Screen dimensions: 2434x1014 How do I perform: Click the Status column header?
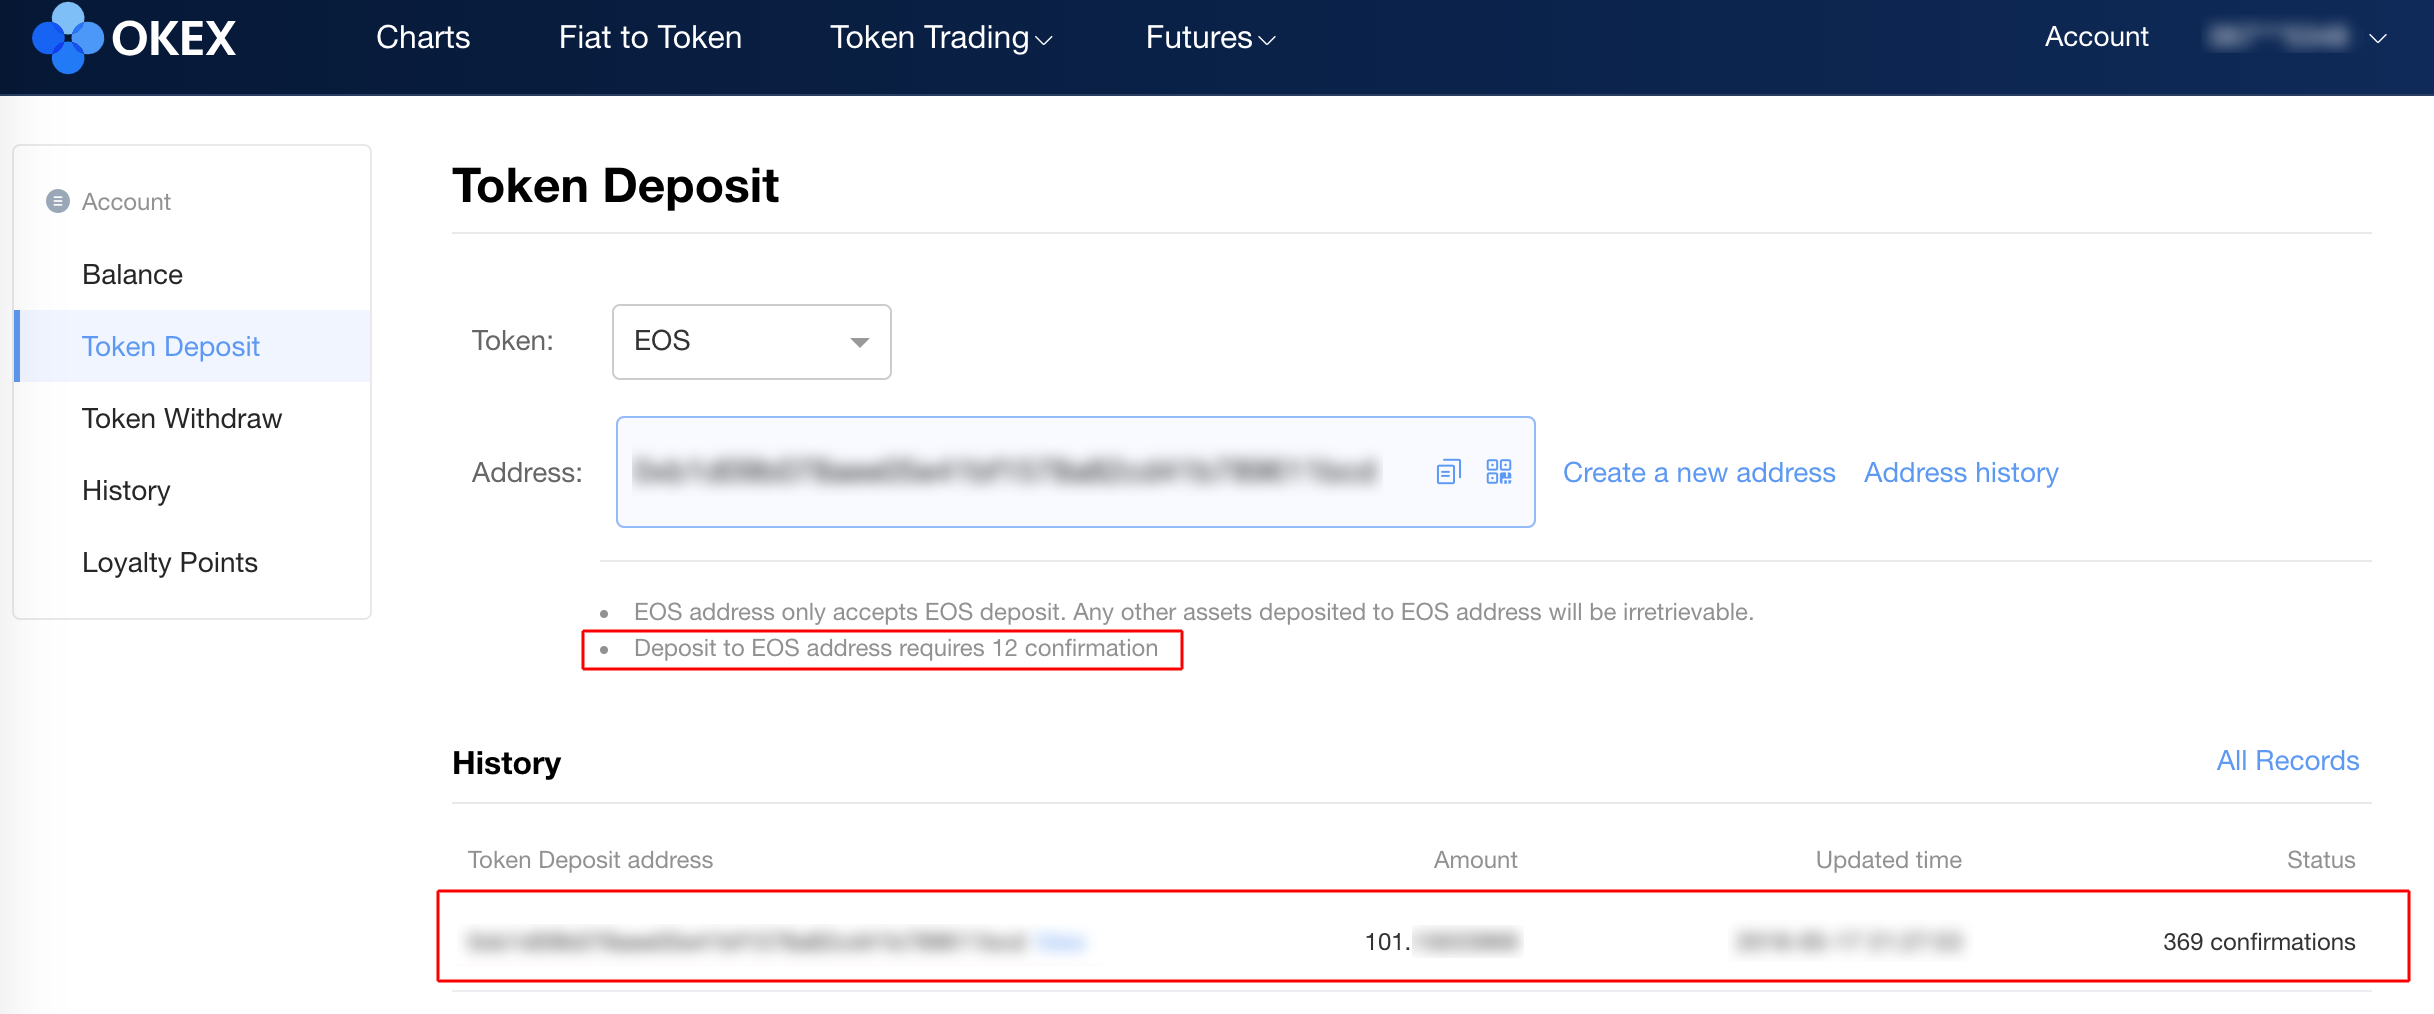[x=2321, y=860]
